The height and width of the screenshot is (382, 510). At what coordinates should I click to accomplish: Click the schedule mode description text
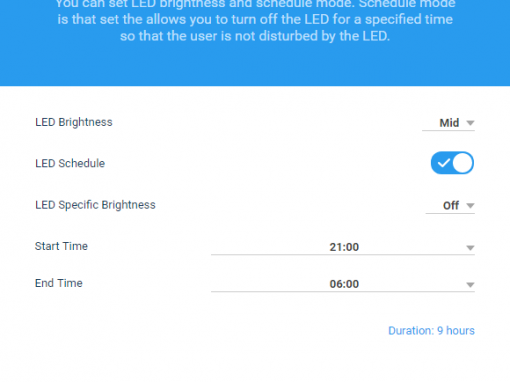click(x=255, y=21)
